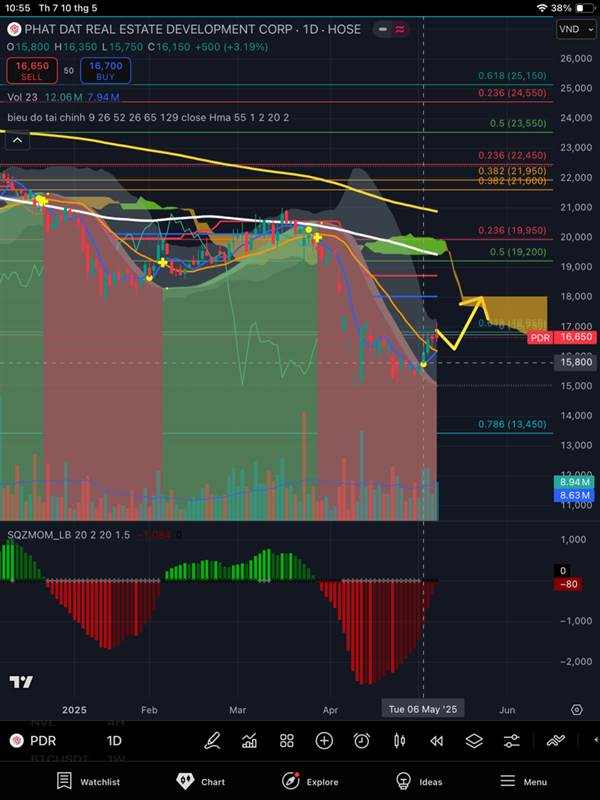Switch to the Chart tab
The image size is (600, 800).
point(200,781)
